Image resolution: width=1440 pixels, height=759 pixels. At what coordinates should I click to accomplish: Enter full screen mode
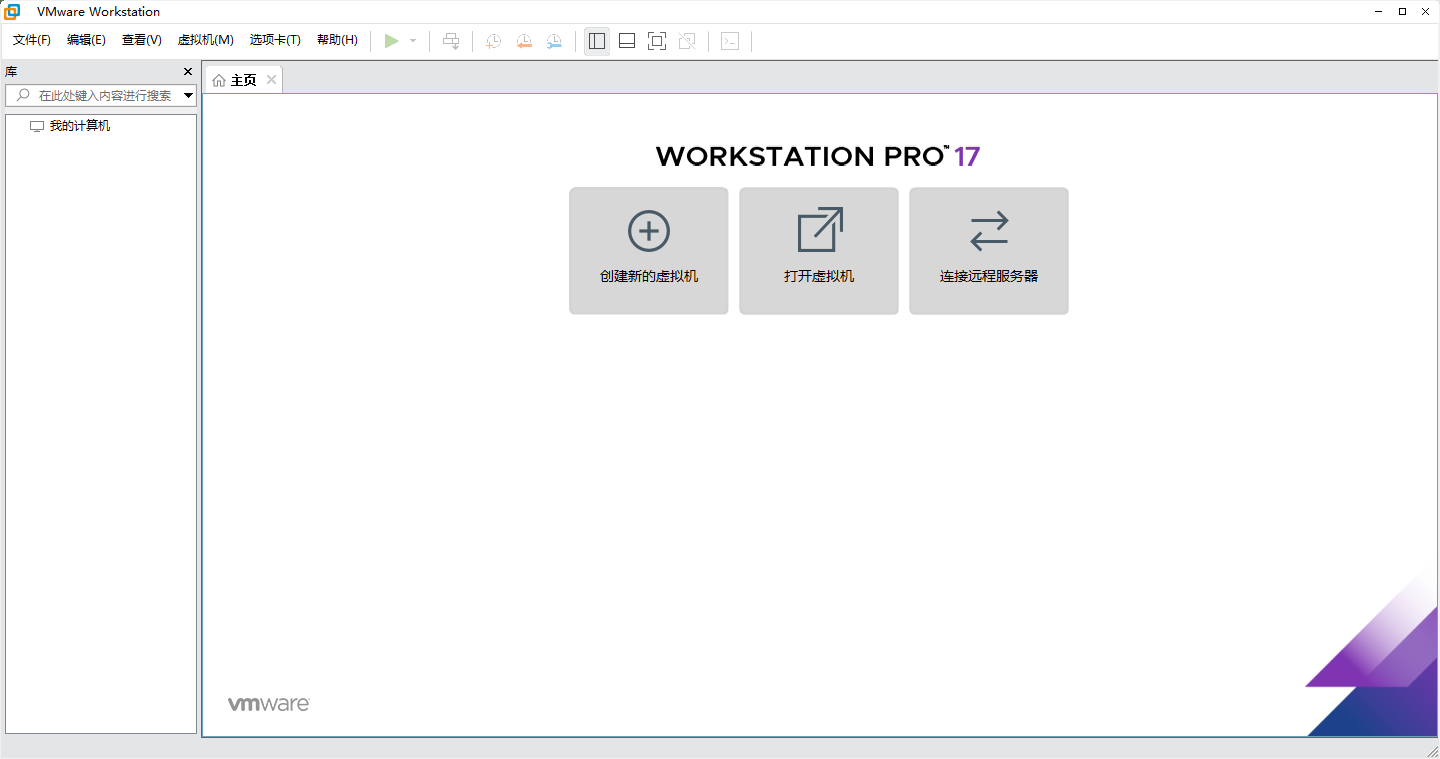pyautogui.click(x=656, y=41)
